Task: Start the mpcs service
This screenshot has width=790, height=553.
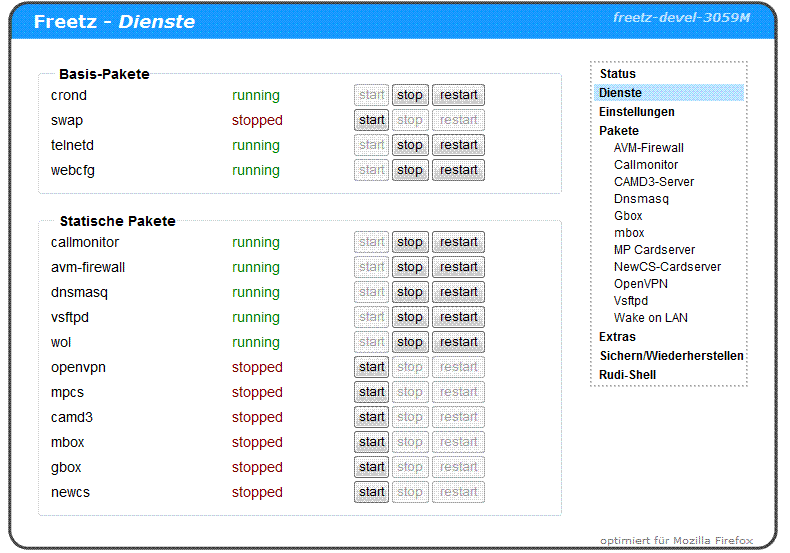Action: click(x=372, y=393)
